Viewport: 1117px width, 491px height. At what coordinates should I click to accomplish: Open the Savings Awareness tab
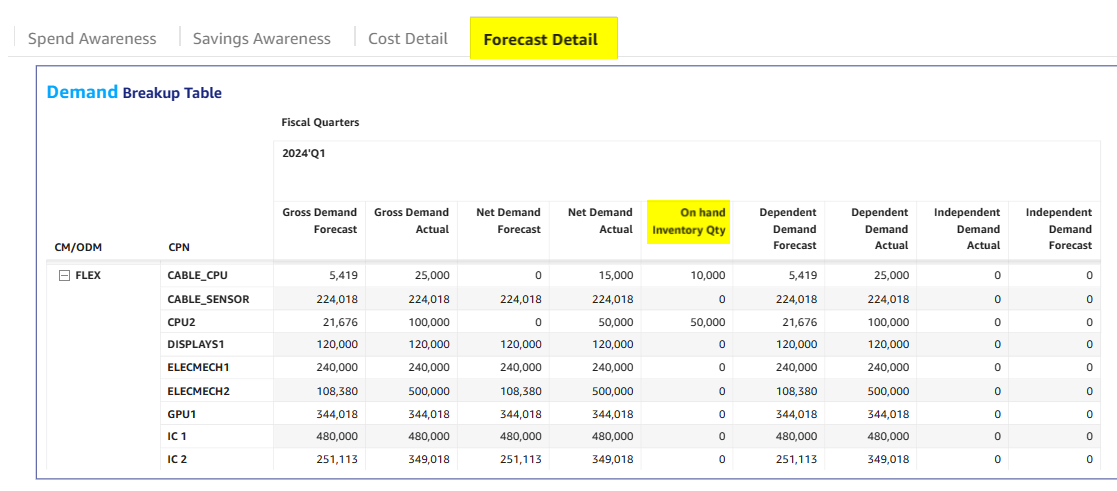click(261, 38)
